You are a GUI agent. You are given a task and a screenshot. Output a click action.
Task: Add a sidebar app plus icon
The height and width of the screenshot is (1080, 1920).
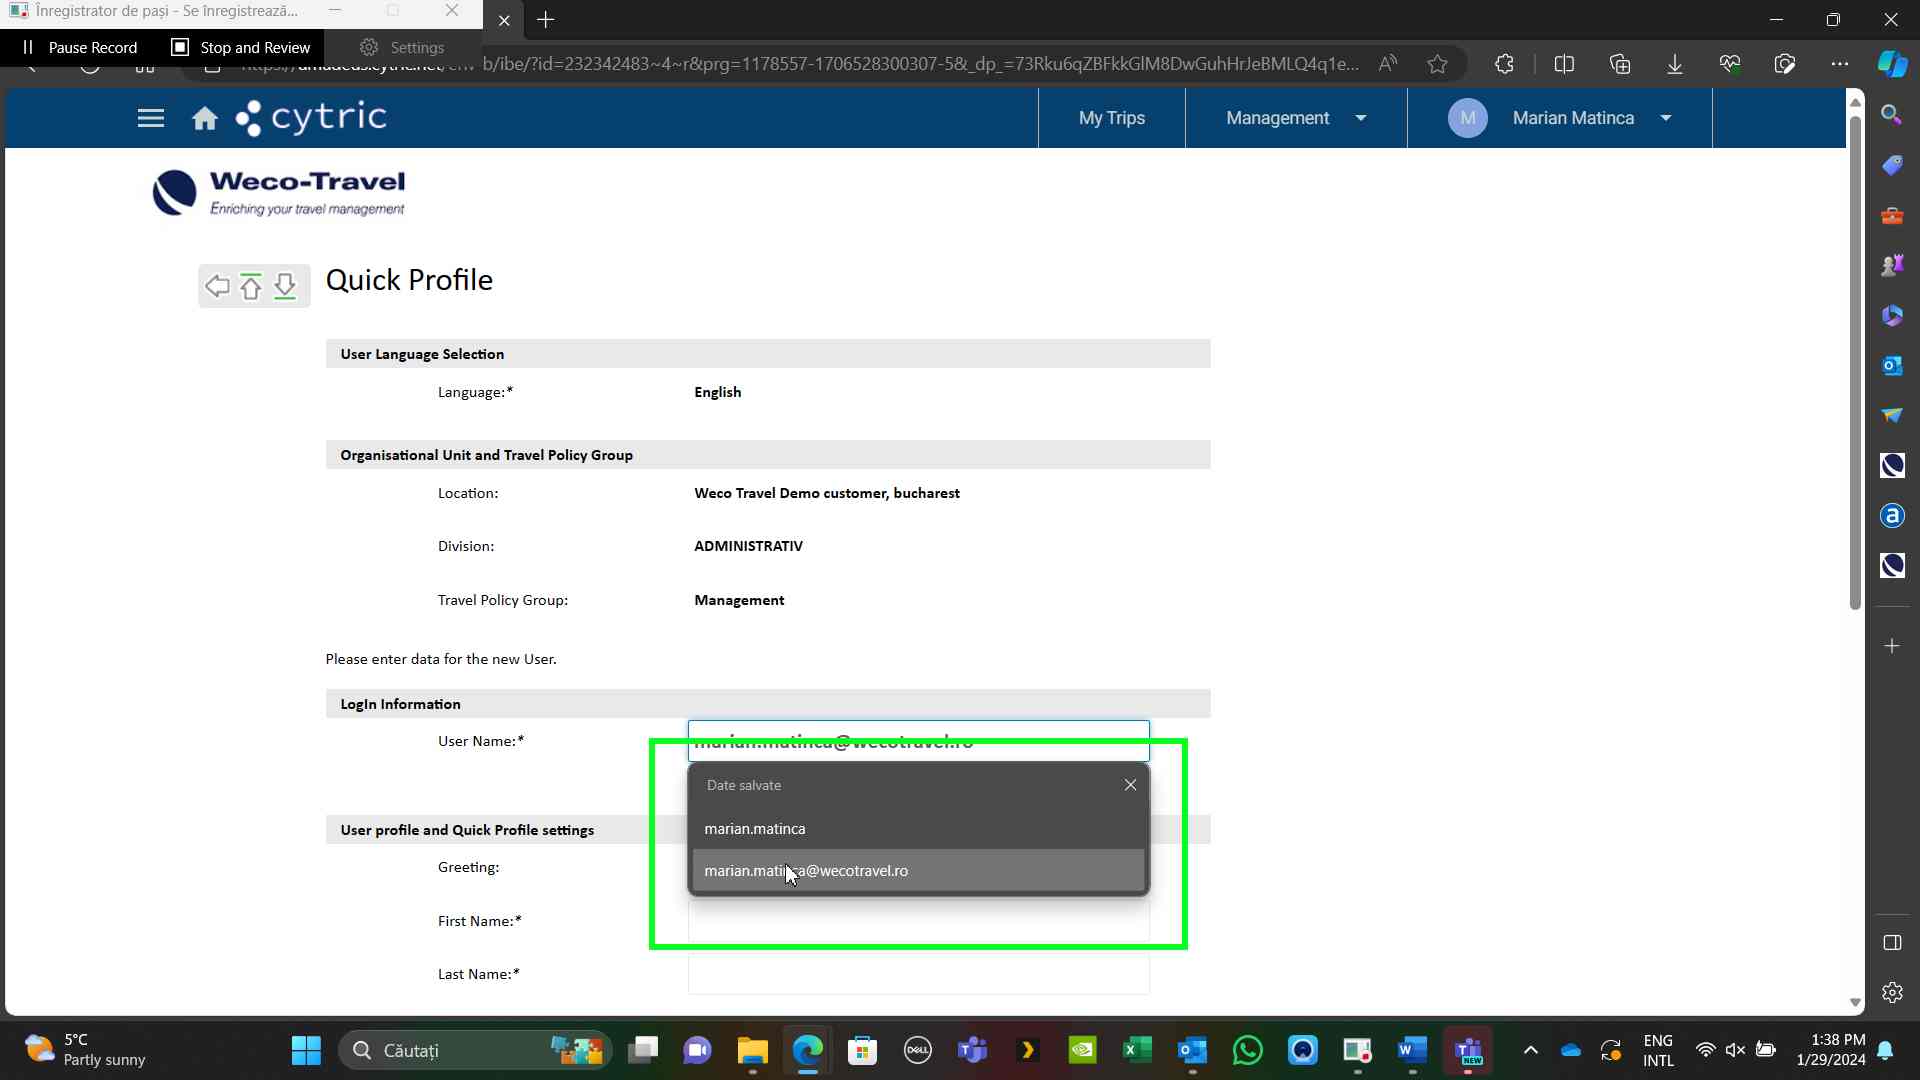point(1892,646)
